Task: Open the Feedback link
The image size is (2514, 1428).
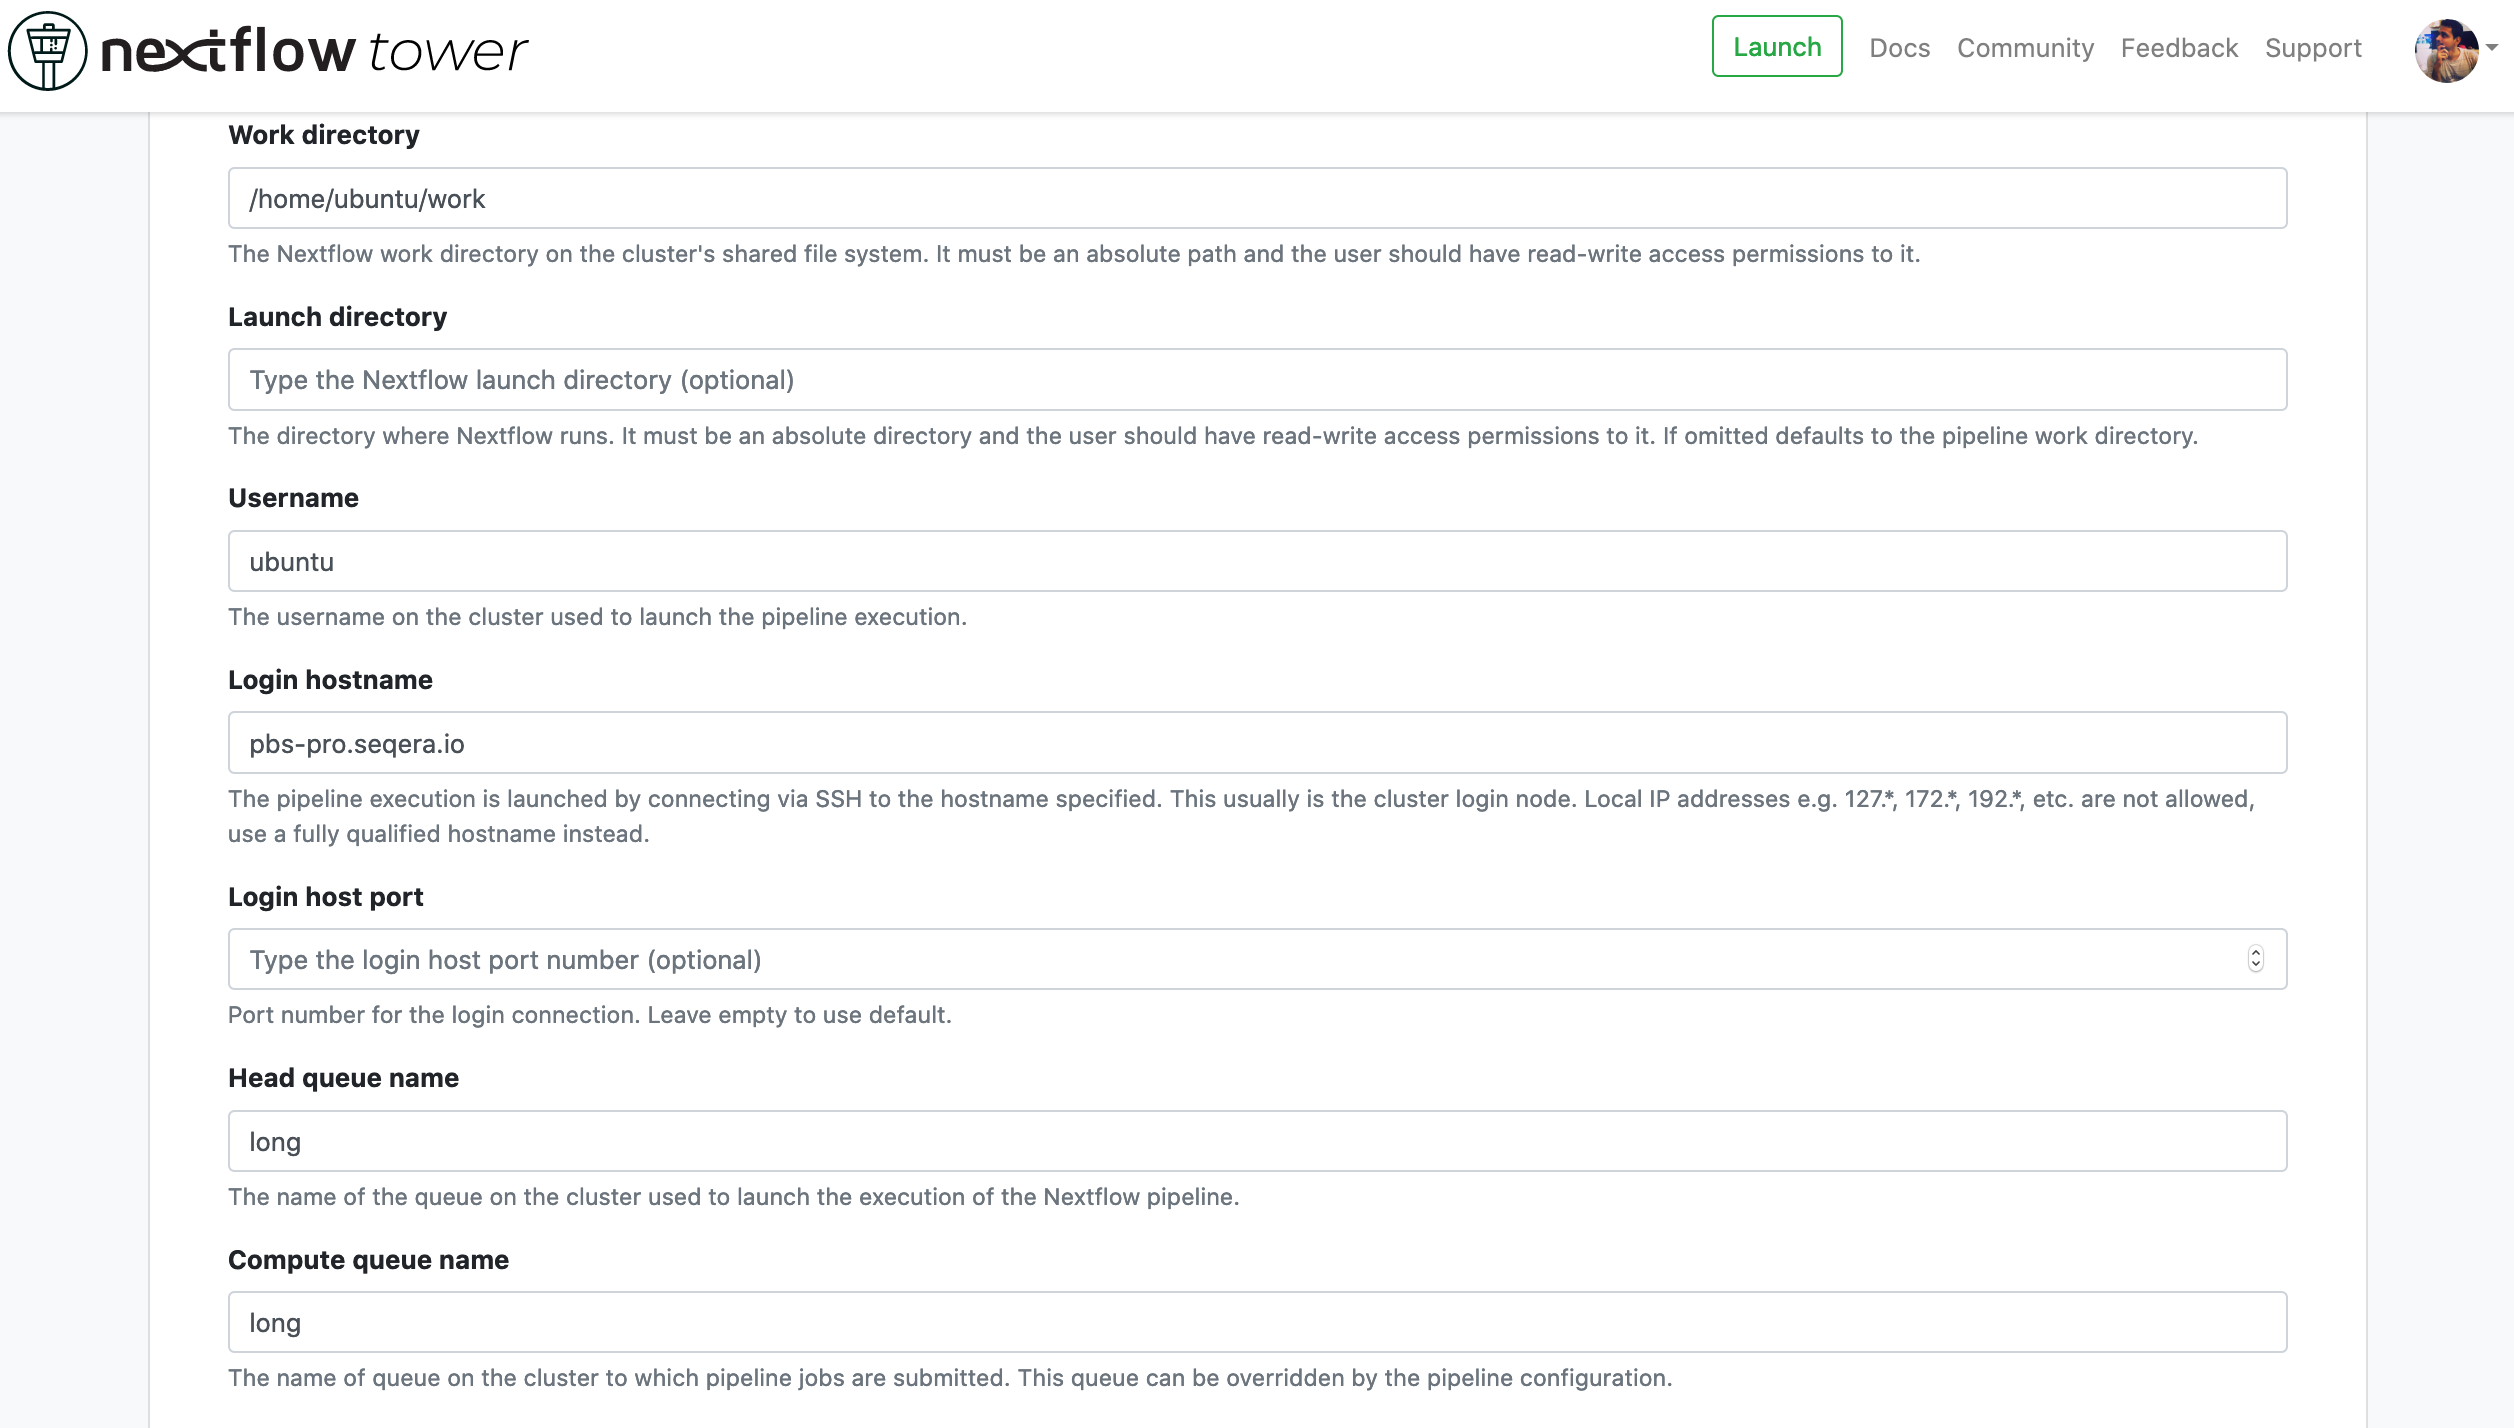Action: pos(2179,48)
